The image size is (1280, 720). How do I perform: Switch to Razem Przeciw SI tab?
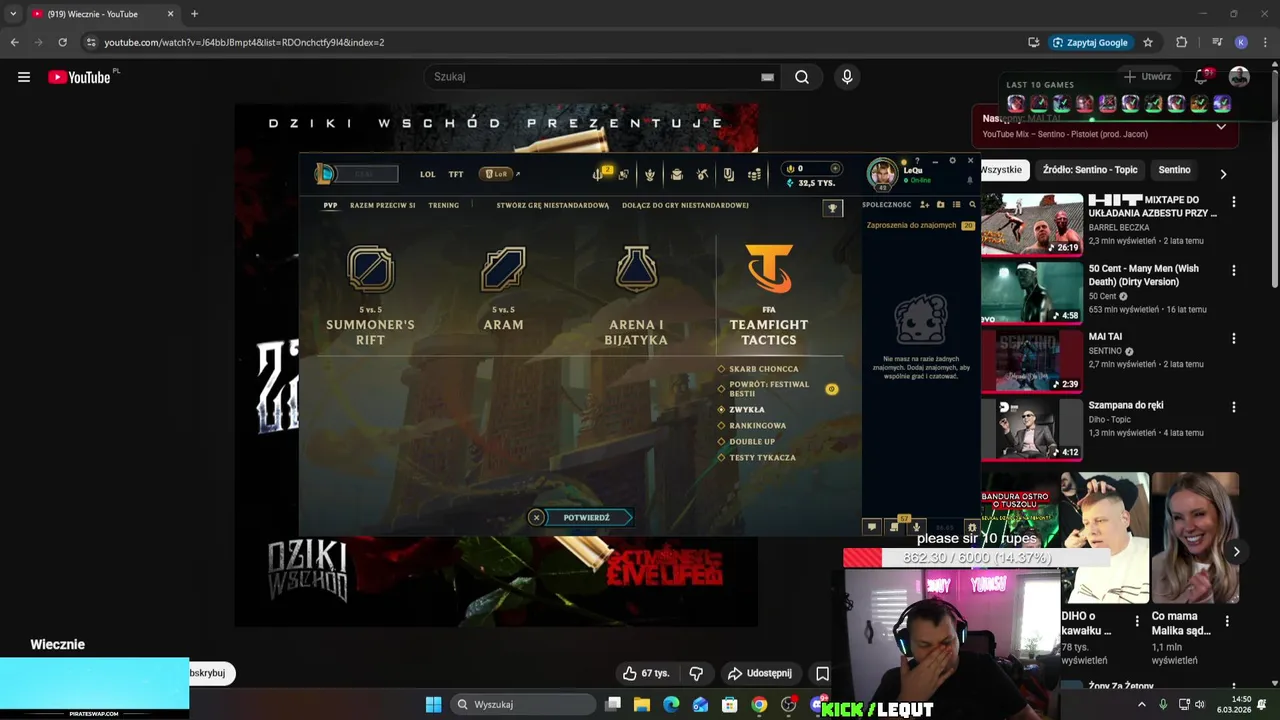coord(382,205)
